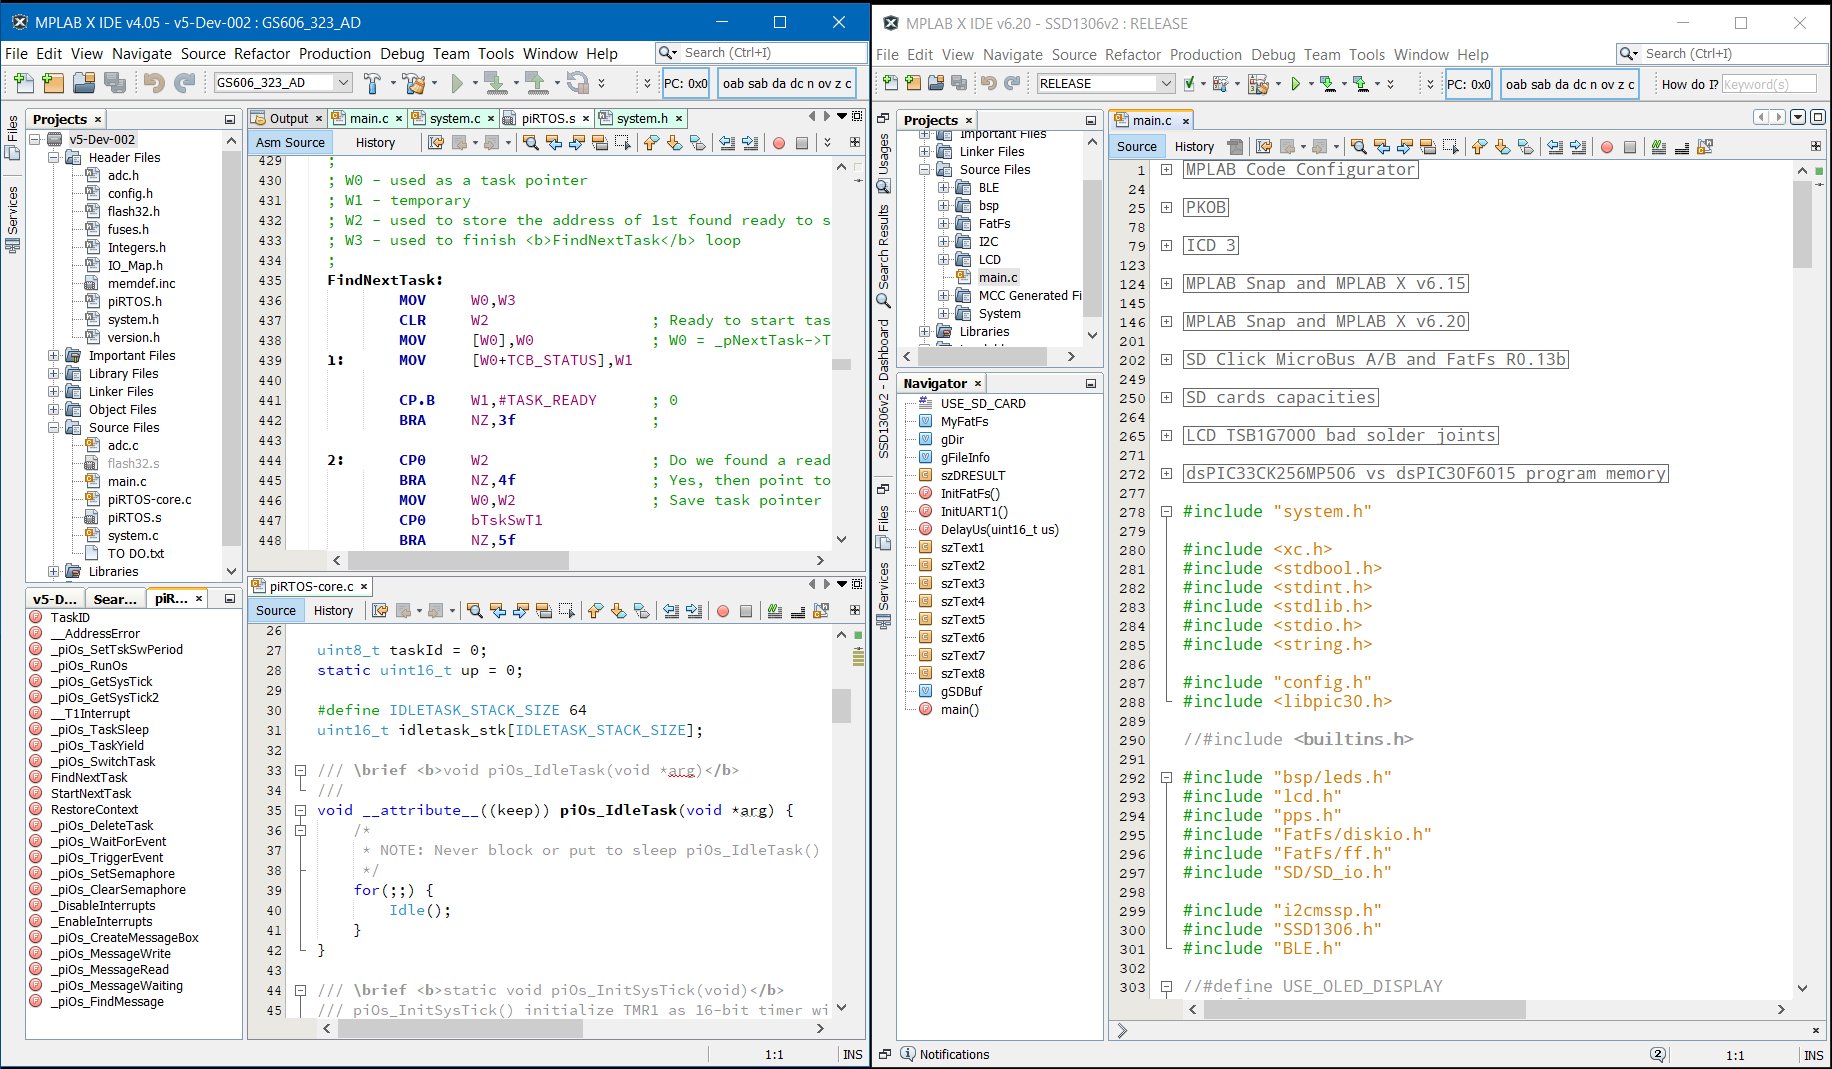
Task: Click Hold in Reset icon in v4.05 window
Action: point(577,83)
